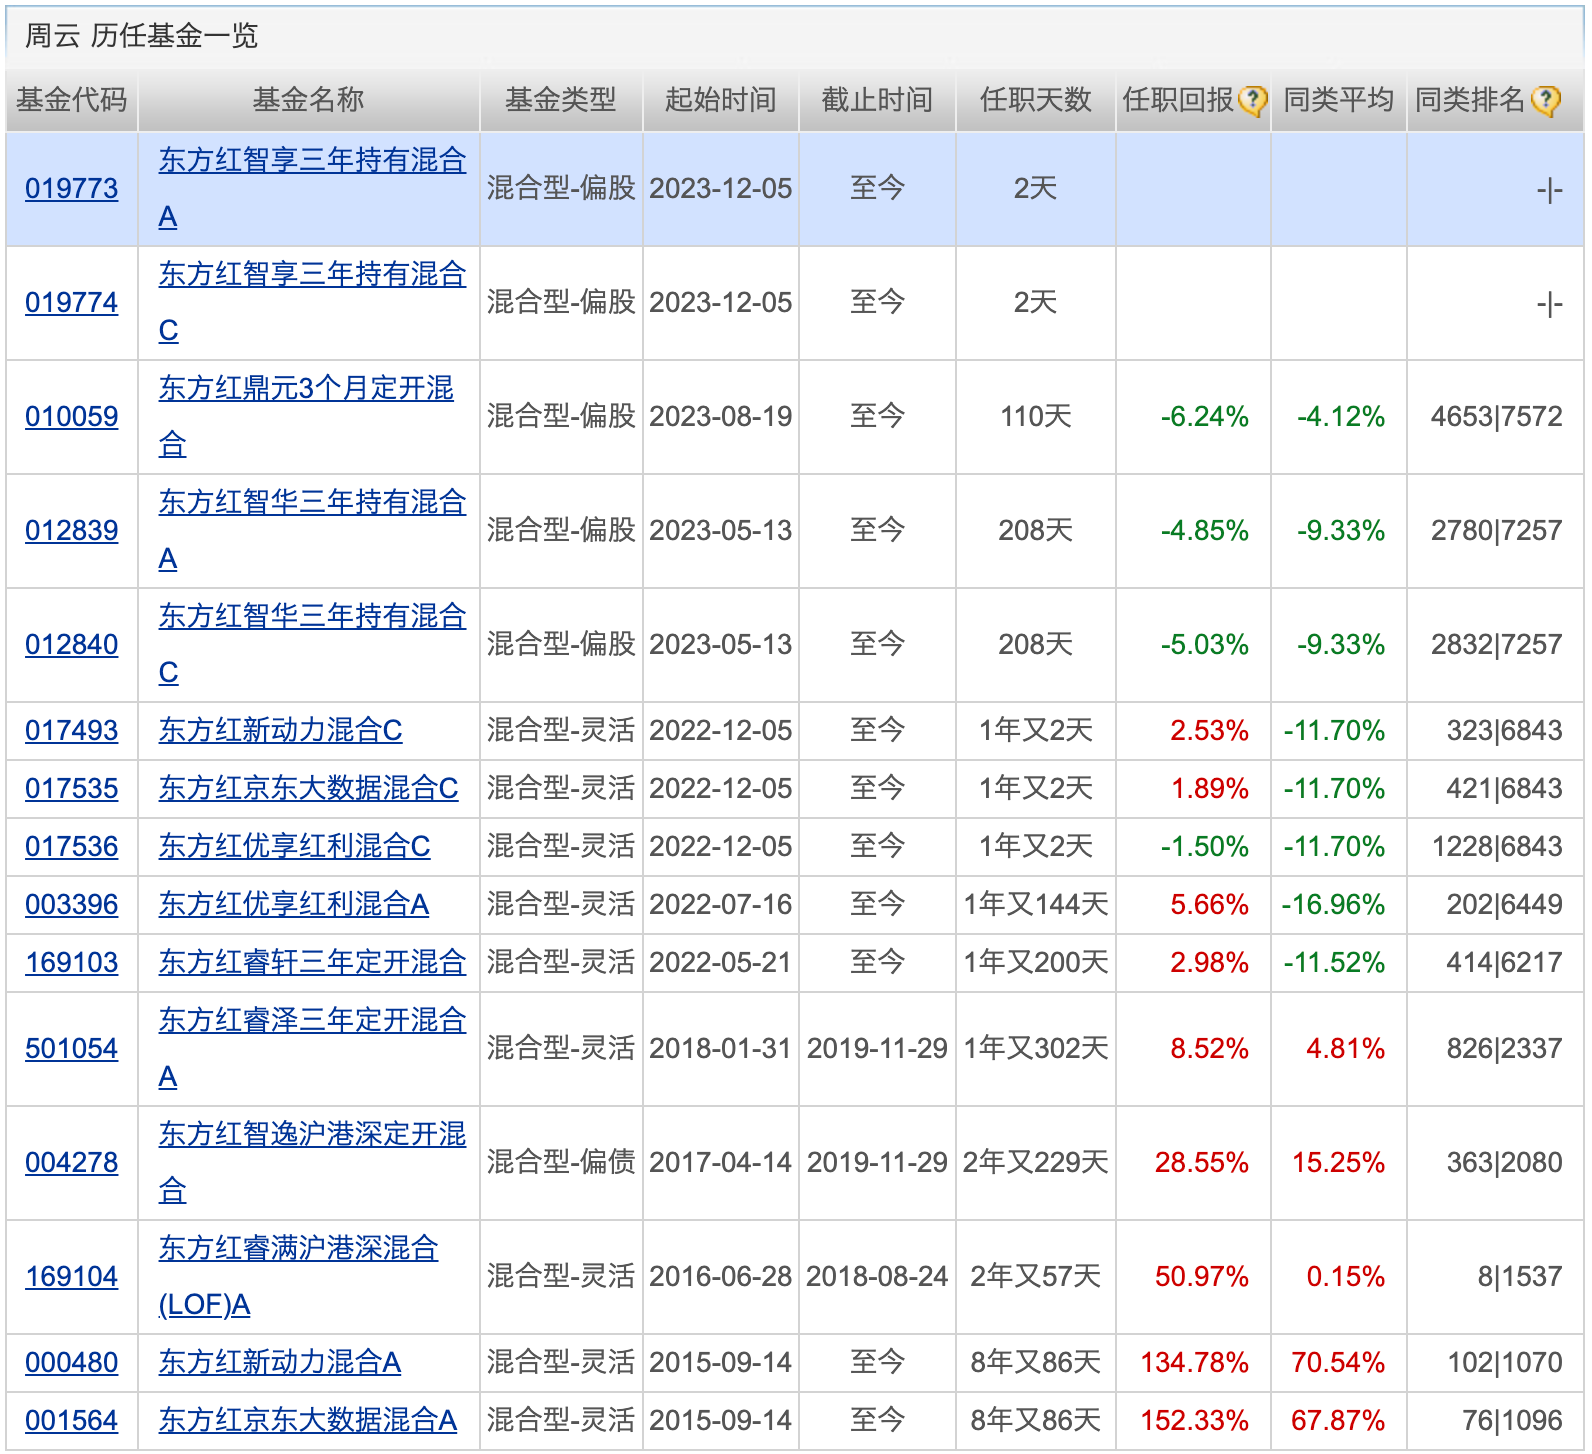Click the 基金代码 column header
This screenshot has width=1592, height=1454.
(71, 100)
